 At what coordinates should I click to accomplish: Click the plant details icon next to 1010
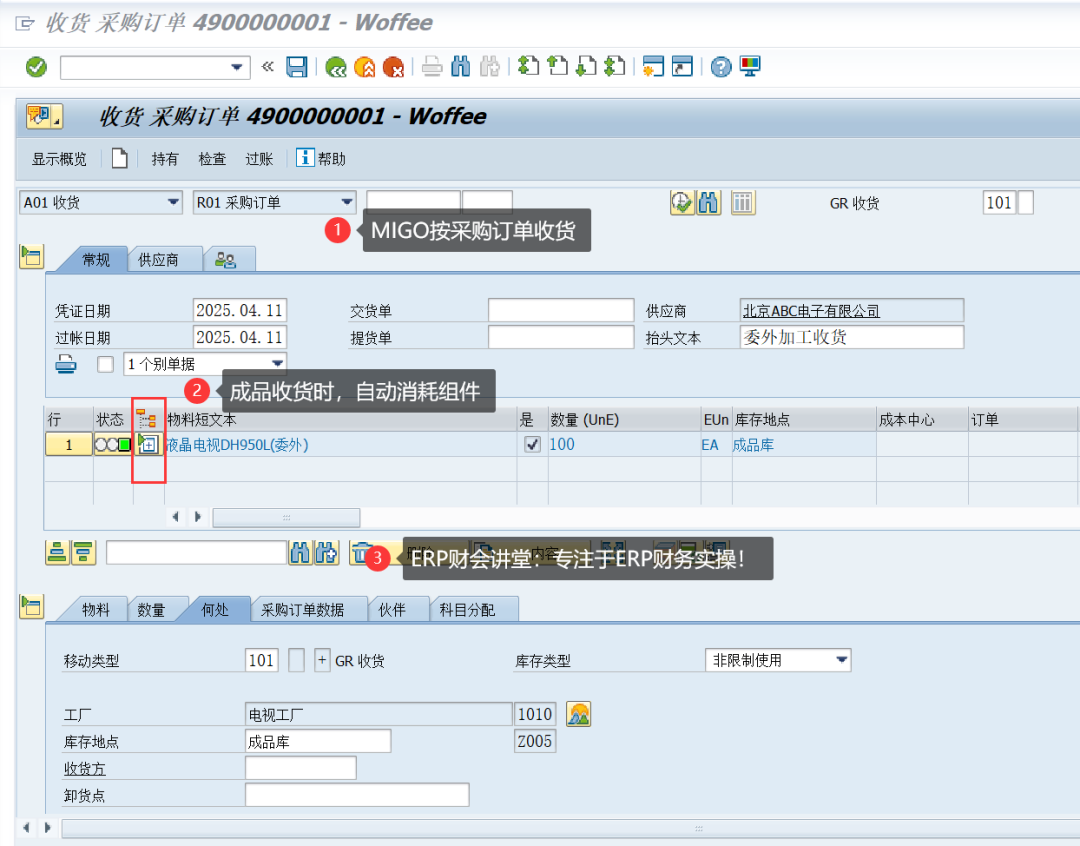pyautogui.click(x=578, y=714)
